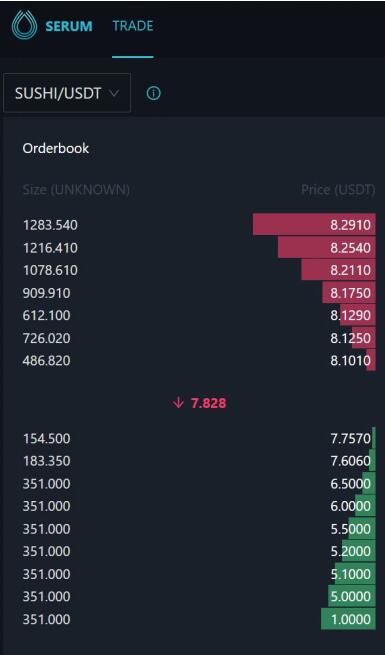This screenshot has width=385, height=655.
Task: Click the ask size 486.820
Action: coord(46,361)
